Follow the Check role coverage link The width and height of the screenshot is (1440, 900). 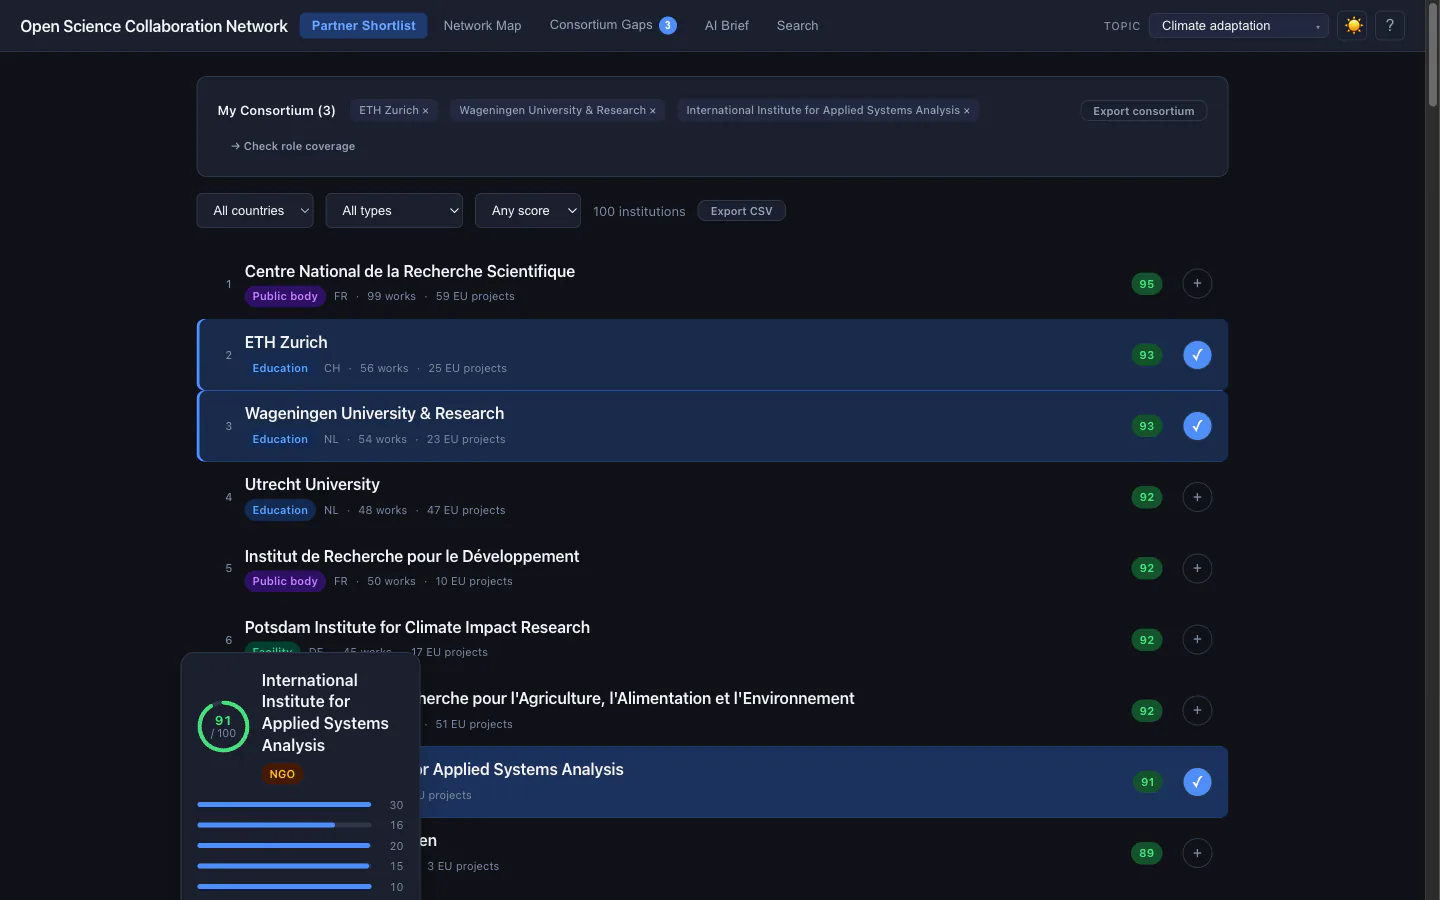pyautogui.click(x=293, y=146)
